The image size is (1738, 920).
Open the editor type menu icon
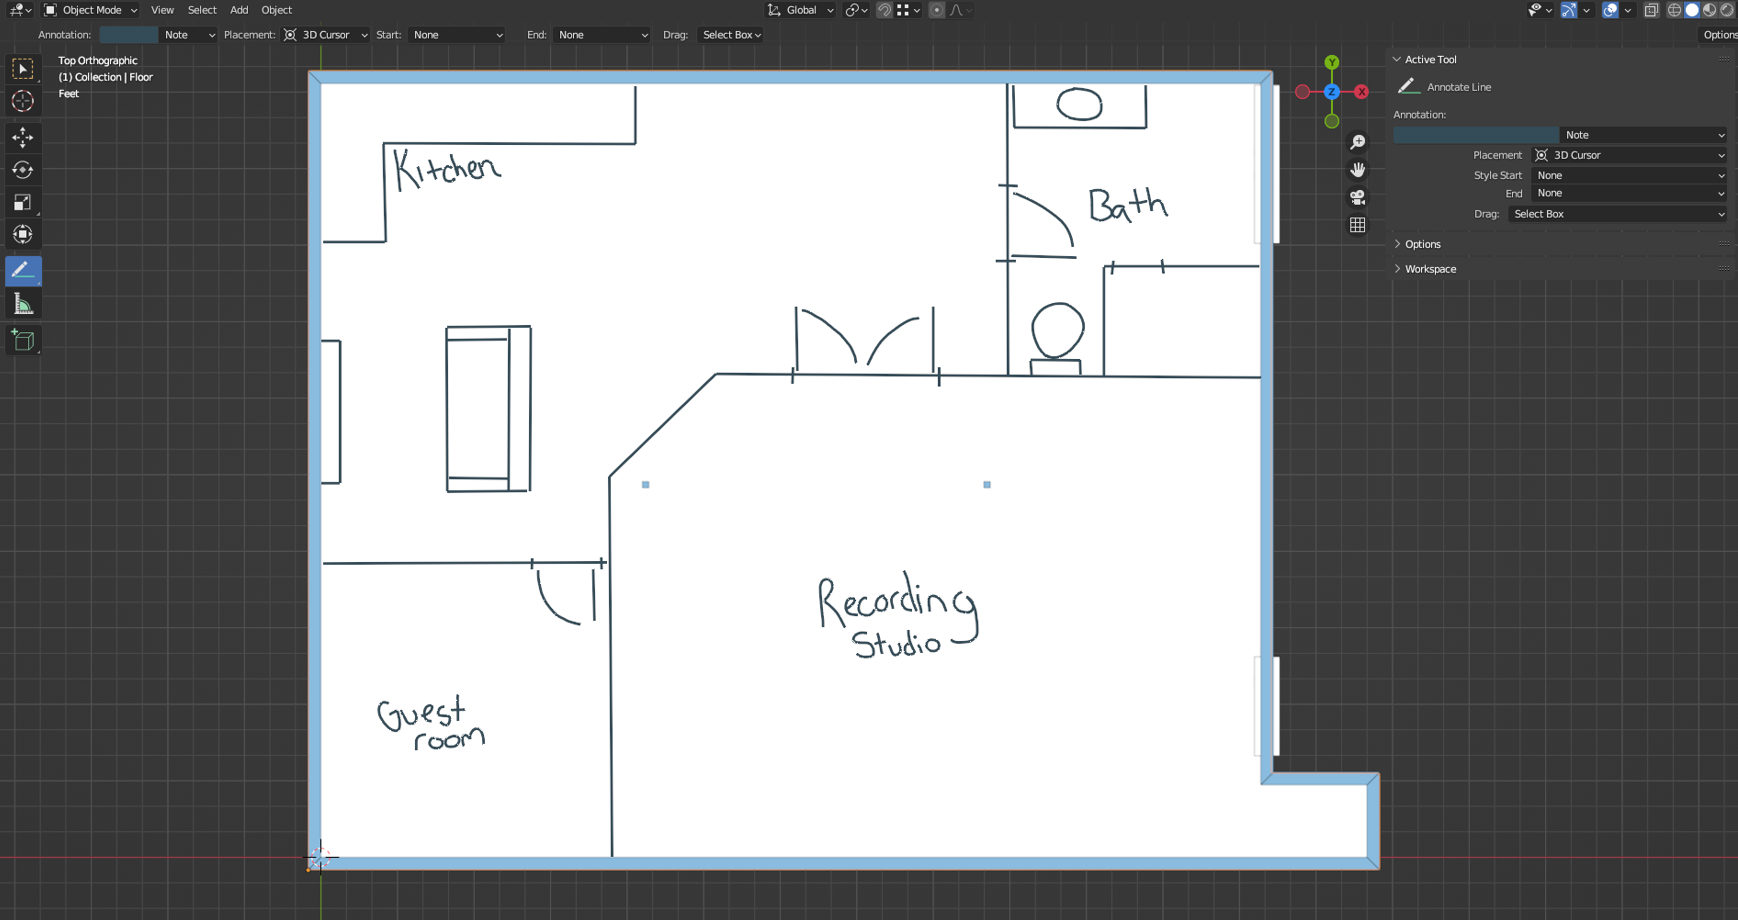pyautogui.click(x=20, y=10)
